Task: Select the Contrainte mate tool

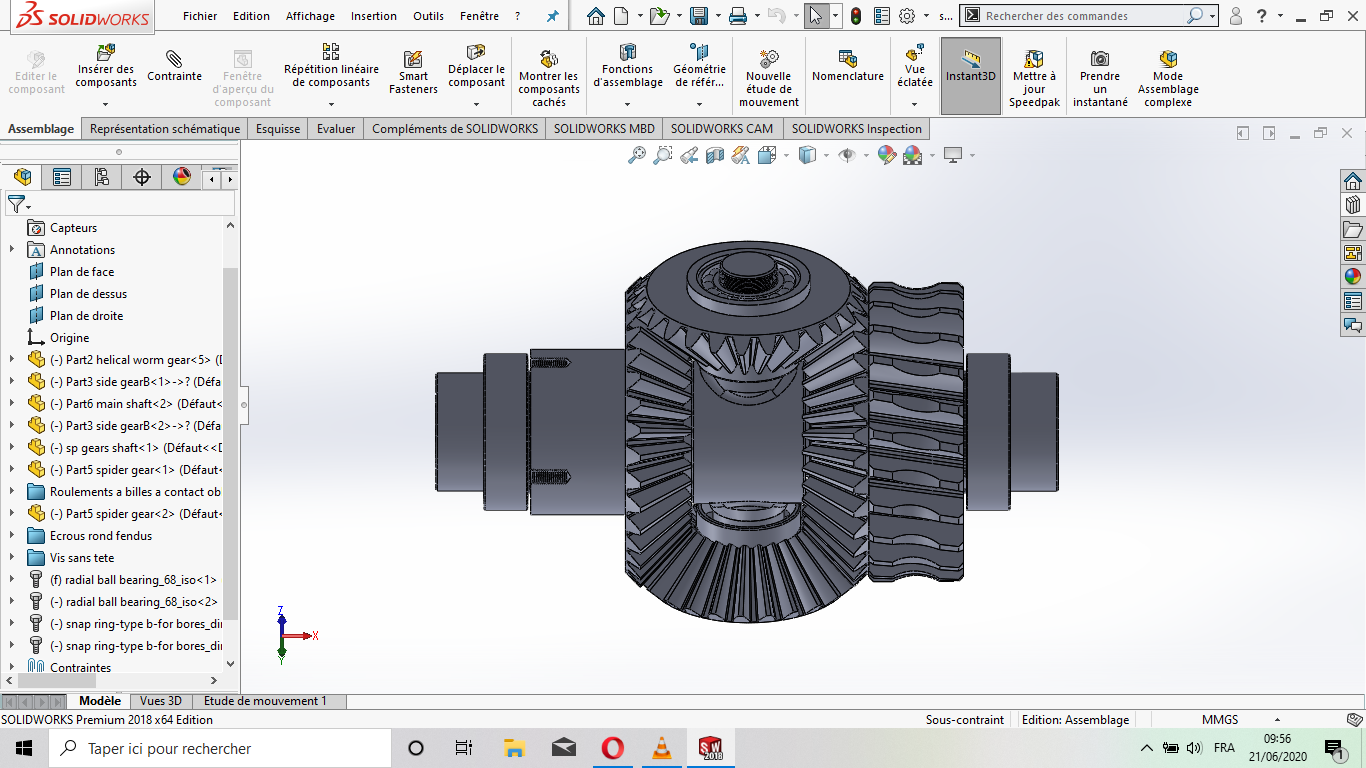Action: coord(174,66)
